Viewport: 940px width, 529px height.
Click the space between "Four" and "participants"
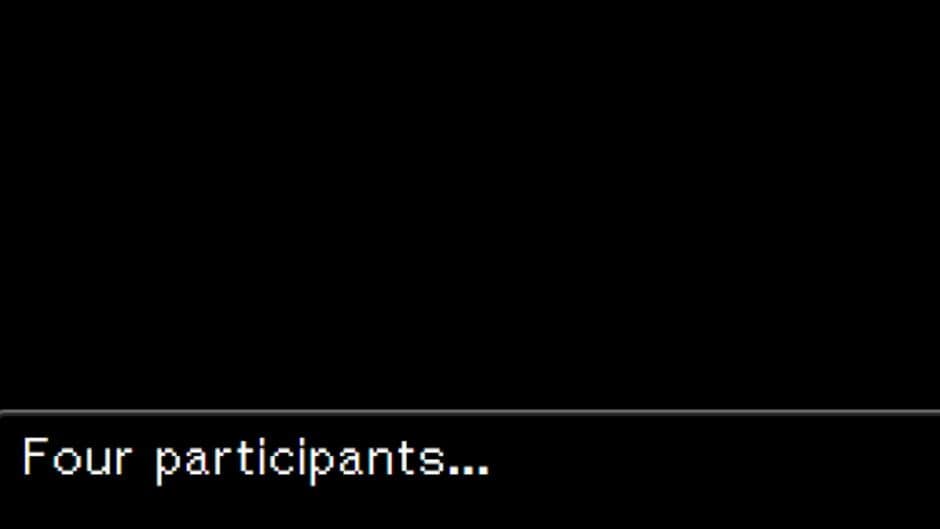pyautogui.click(x=144, y=460)
